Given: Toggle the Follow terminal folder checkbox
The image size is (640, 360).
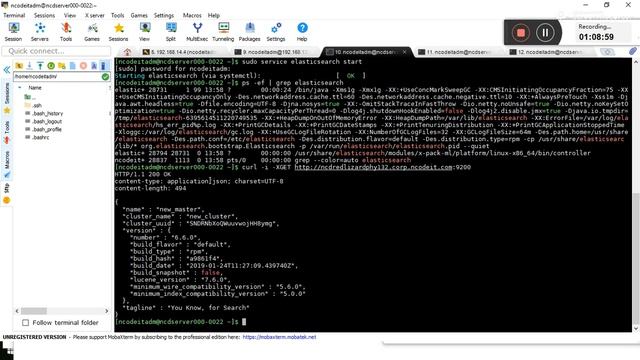Looking at the screenshot, I should [25, 323].
